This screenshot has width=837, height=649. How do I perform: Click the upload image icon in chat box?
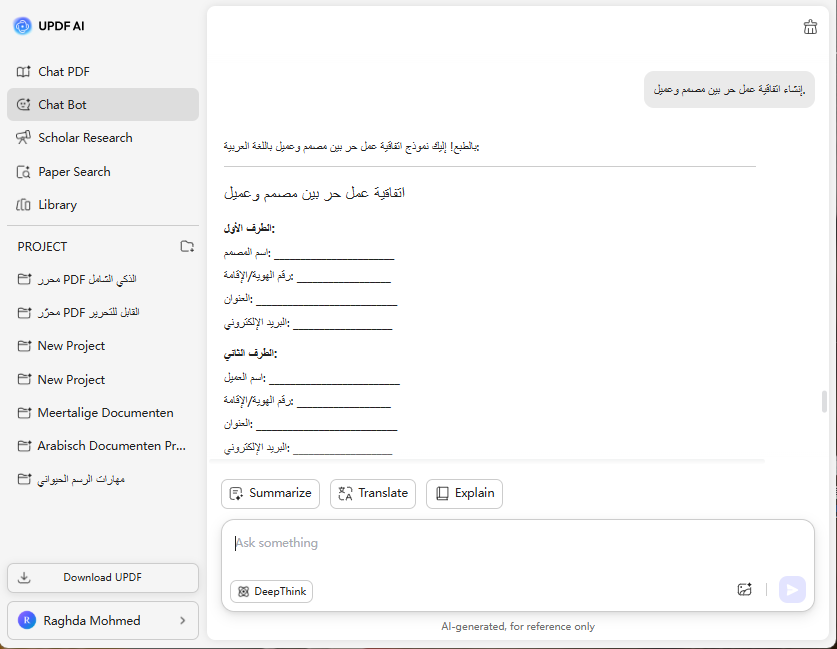click(x=744, y=590)
